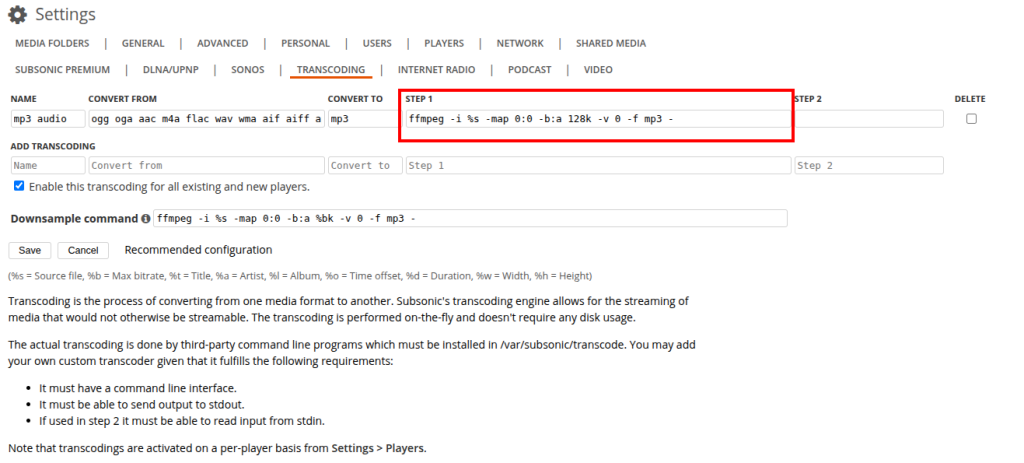Click the CONVERT FROM column header
1024x463 pixels.
pyautogui.click(x=123, y=99)
